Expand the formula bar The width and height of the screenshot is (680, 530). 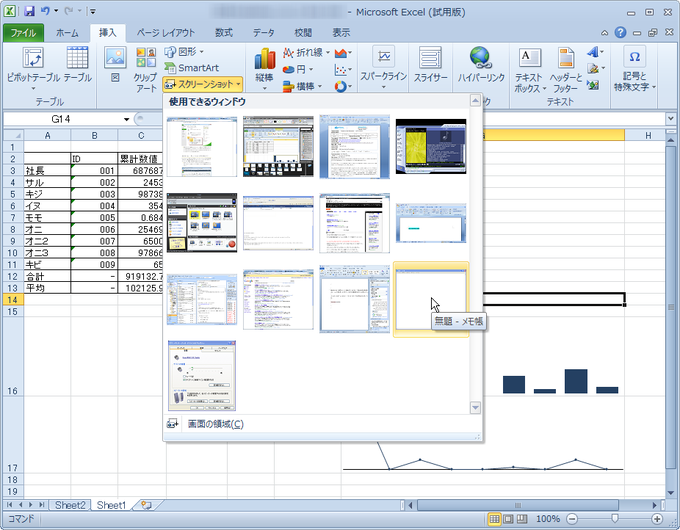coord(671,118)
